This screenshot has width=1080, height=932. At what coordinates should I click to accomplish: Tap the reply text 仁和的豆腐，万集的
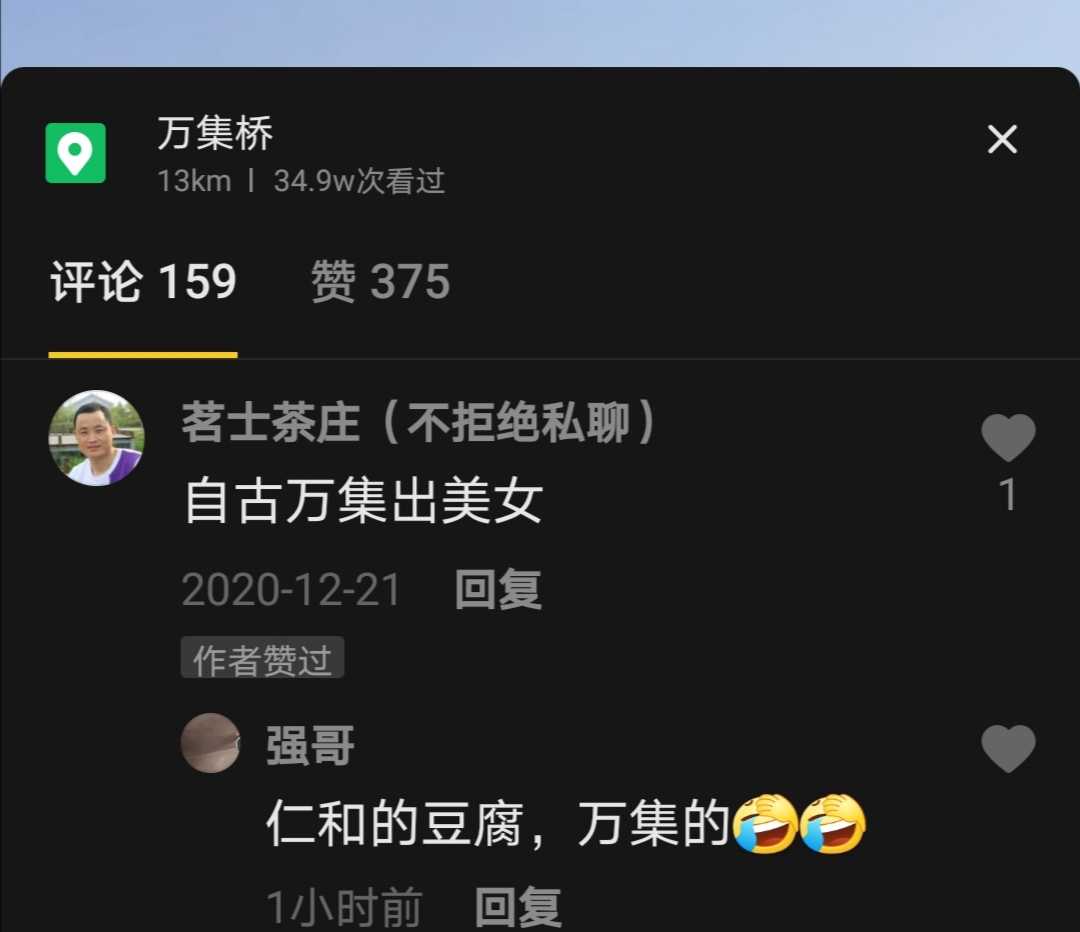(x=498, y=823)
